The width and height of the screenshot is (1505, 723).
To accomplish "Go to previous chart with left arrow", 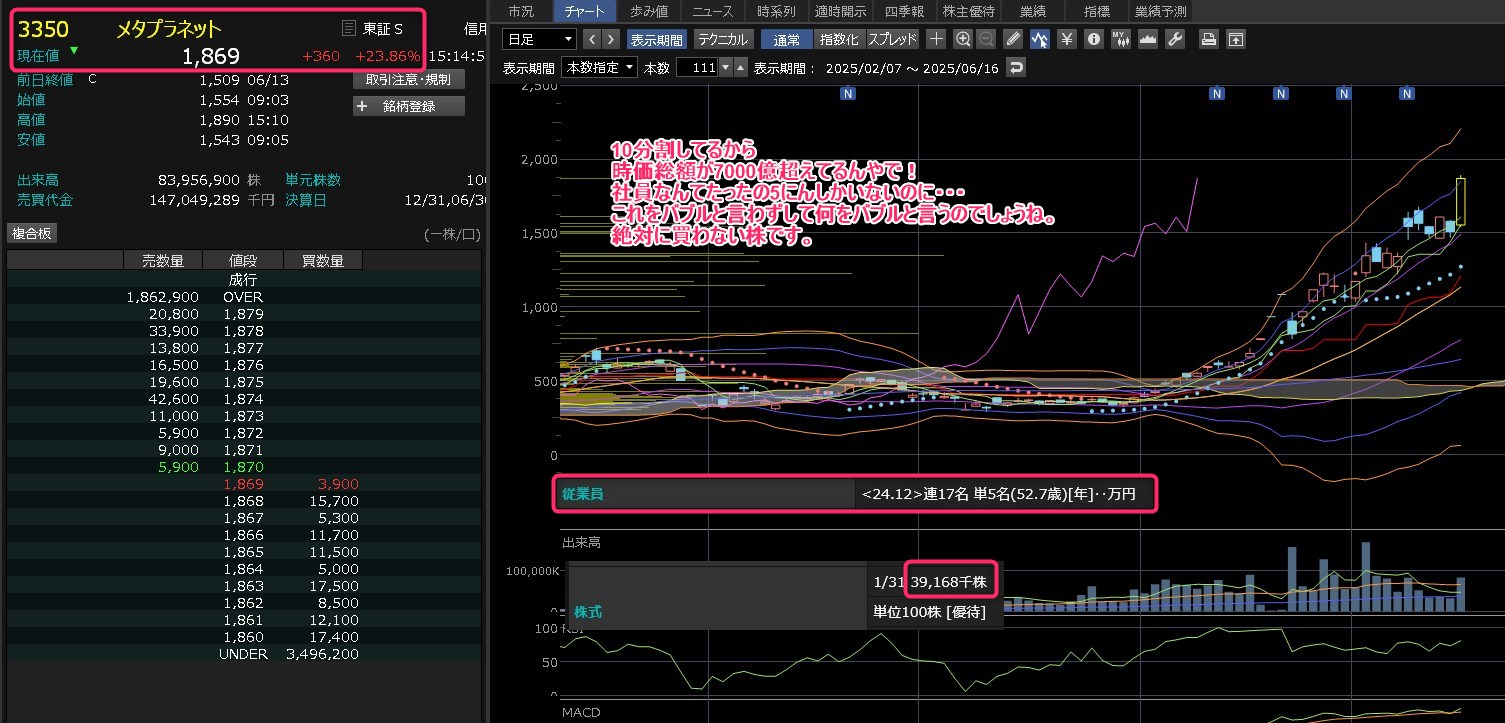I will point(590,40).
